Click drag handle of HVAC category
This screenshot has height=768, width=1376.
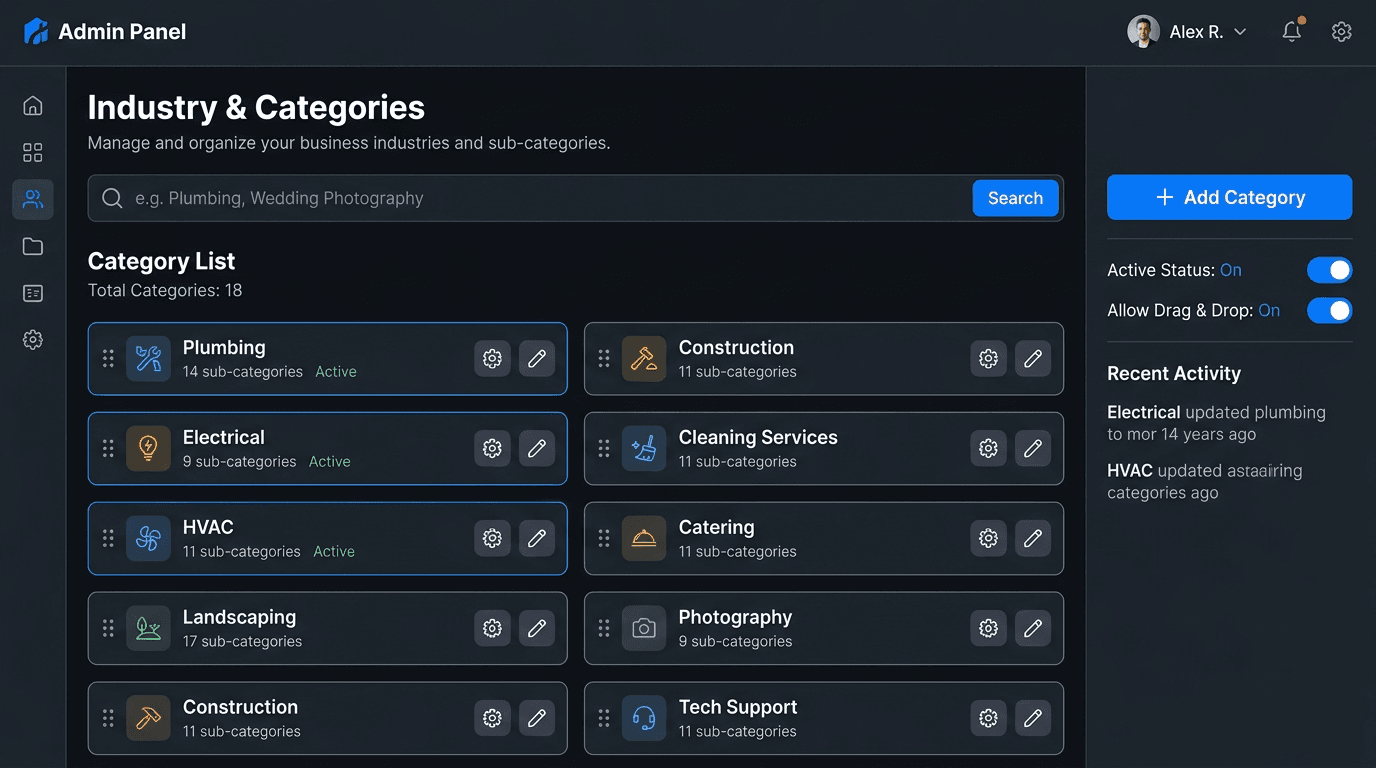(x=108, y=539)
